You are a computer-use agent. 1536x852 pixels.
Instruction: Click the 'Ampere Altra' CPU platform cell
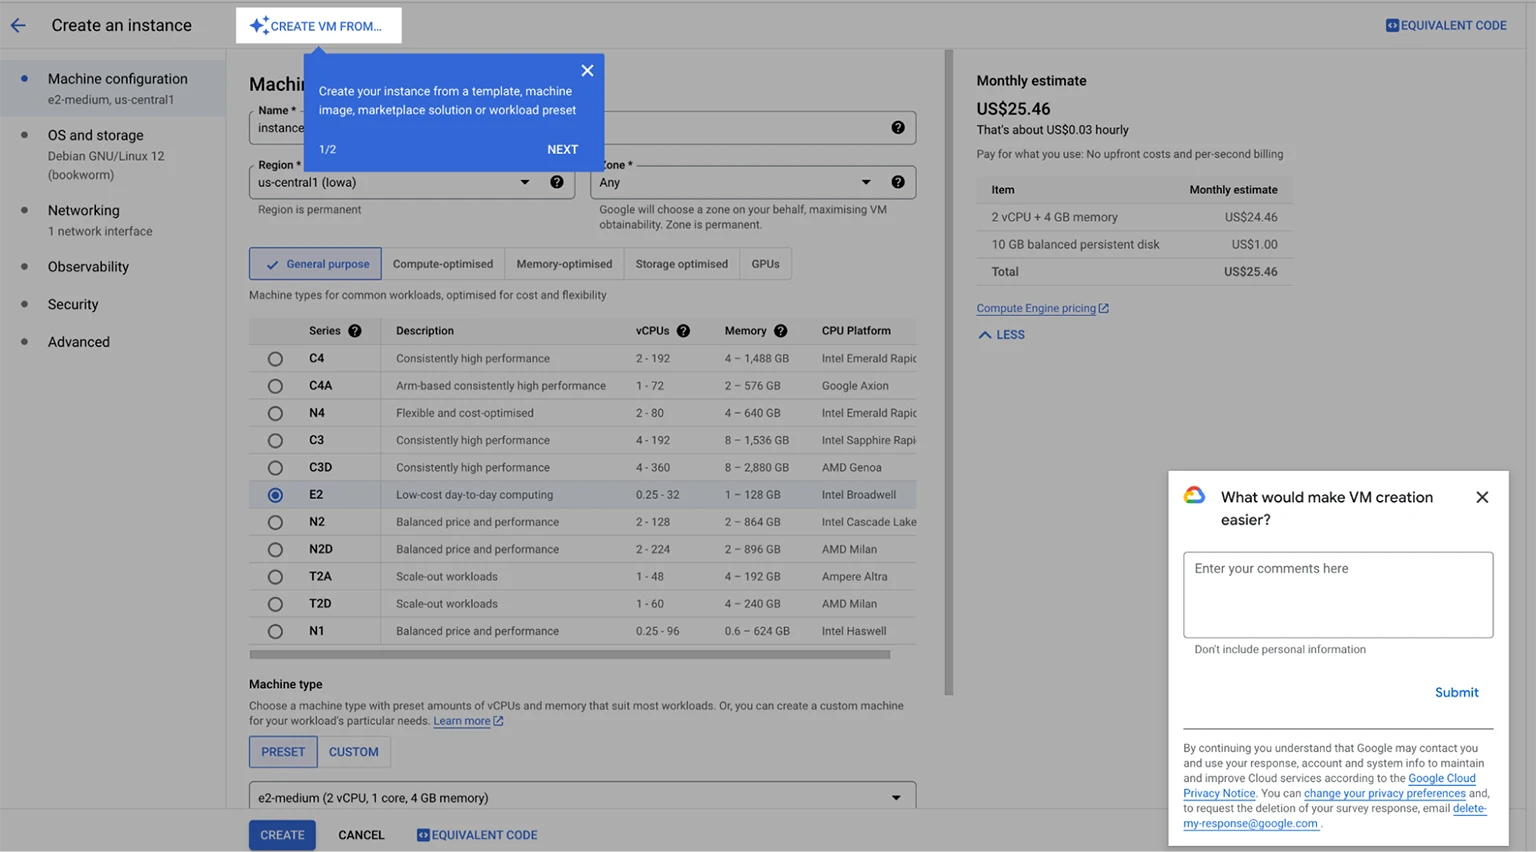pos(854,577)
